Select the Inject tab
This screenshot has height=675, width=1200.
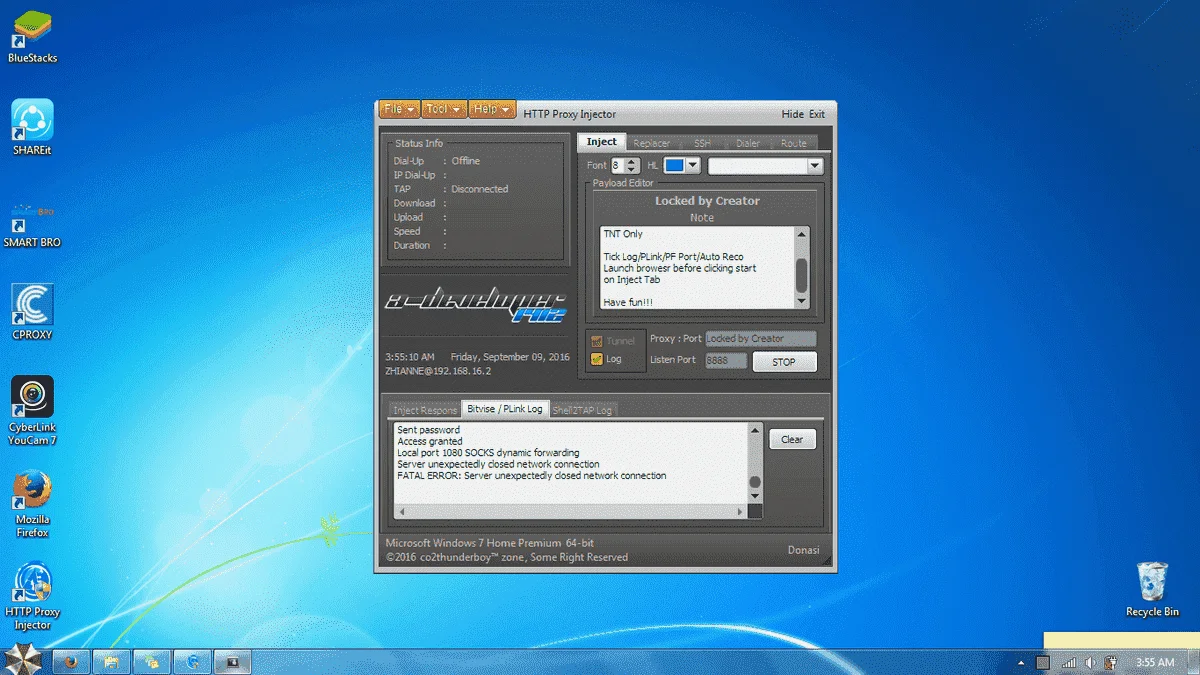click(x=602, y=142)
